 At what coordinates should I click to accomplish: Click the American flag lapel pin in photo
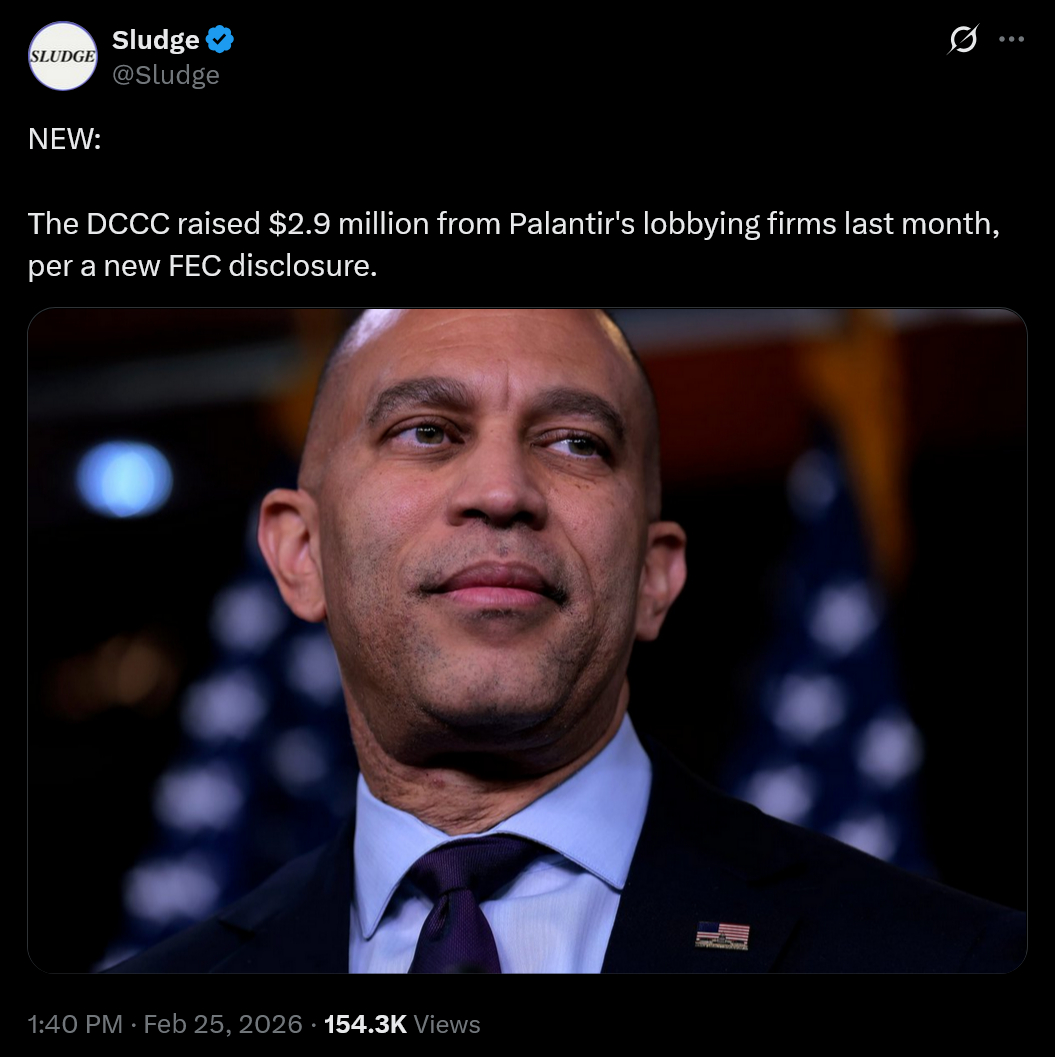point(722,936)
